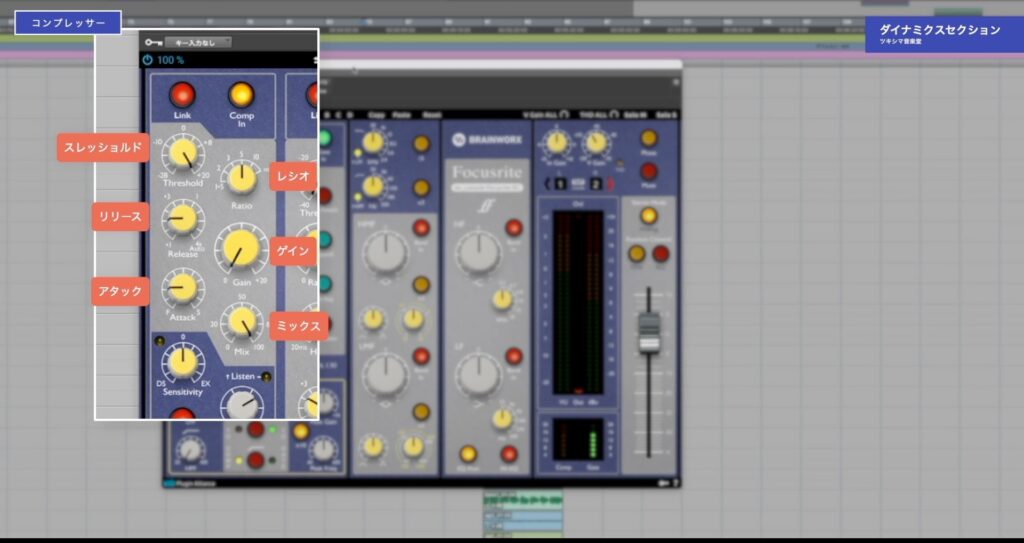Toggle the red In button beside LPF knob
This screenshot has height=543, width=1024.
(421, 356)
